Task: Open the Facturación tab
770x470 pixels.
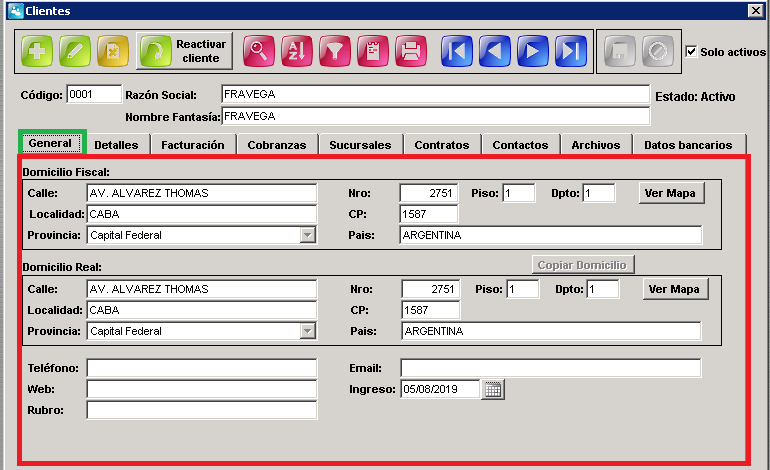Action: coord(192,145)
